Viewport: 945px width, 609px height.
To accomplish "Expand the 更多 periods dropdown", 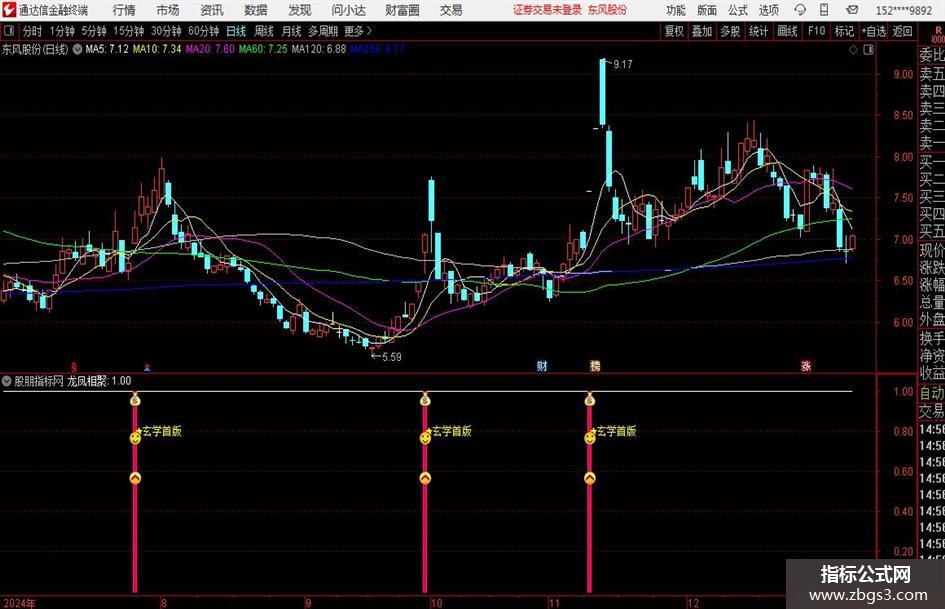I will [359, 31].
